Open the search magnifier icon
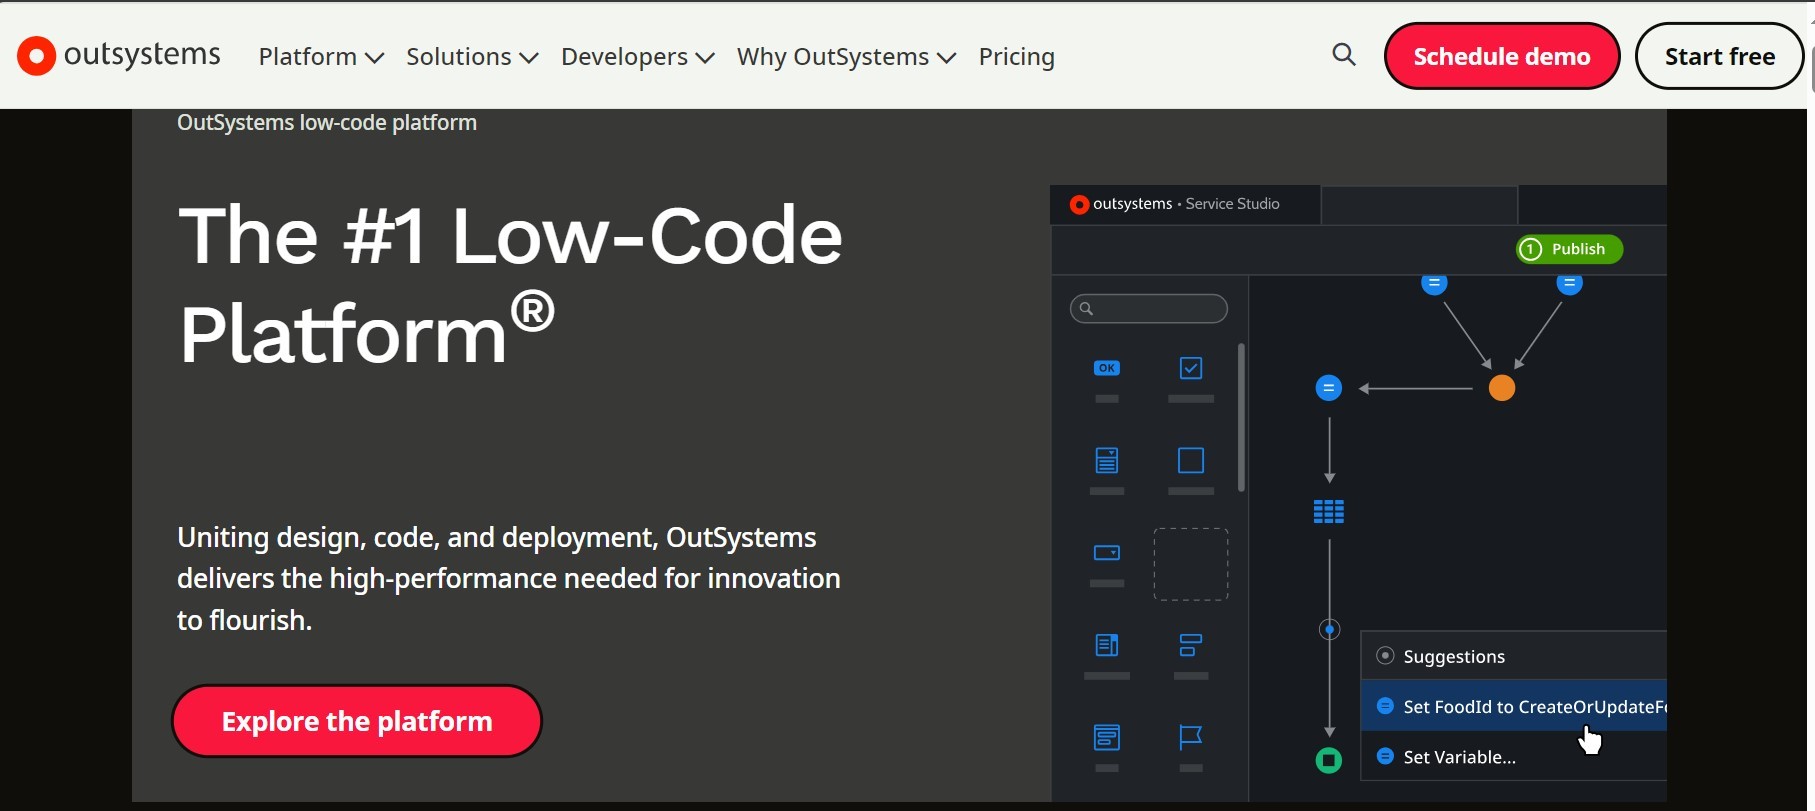Viewport: 1815px width, 811px height. click(1345, 55)
